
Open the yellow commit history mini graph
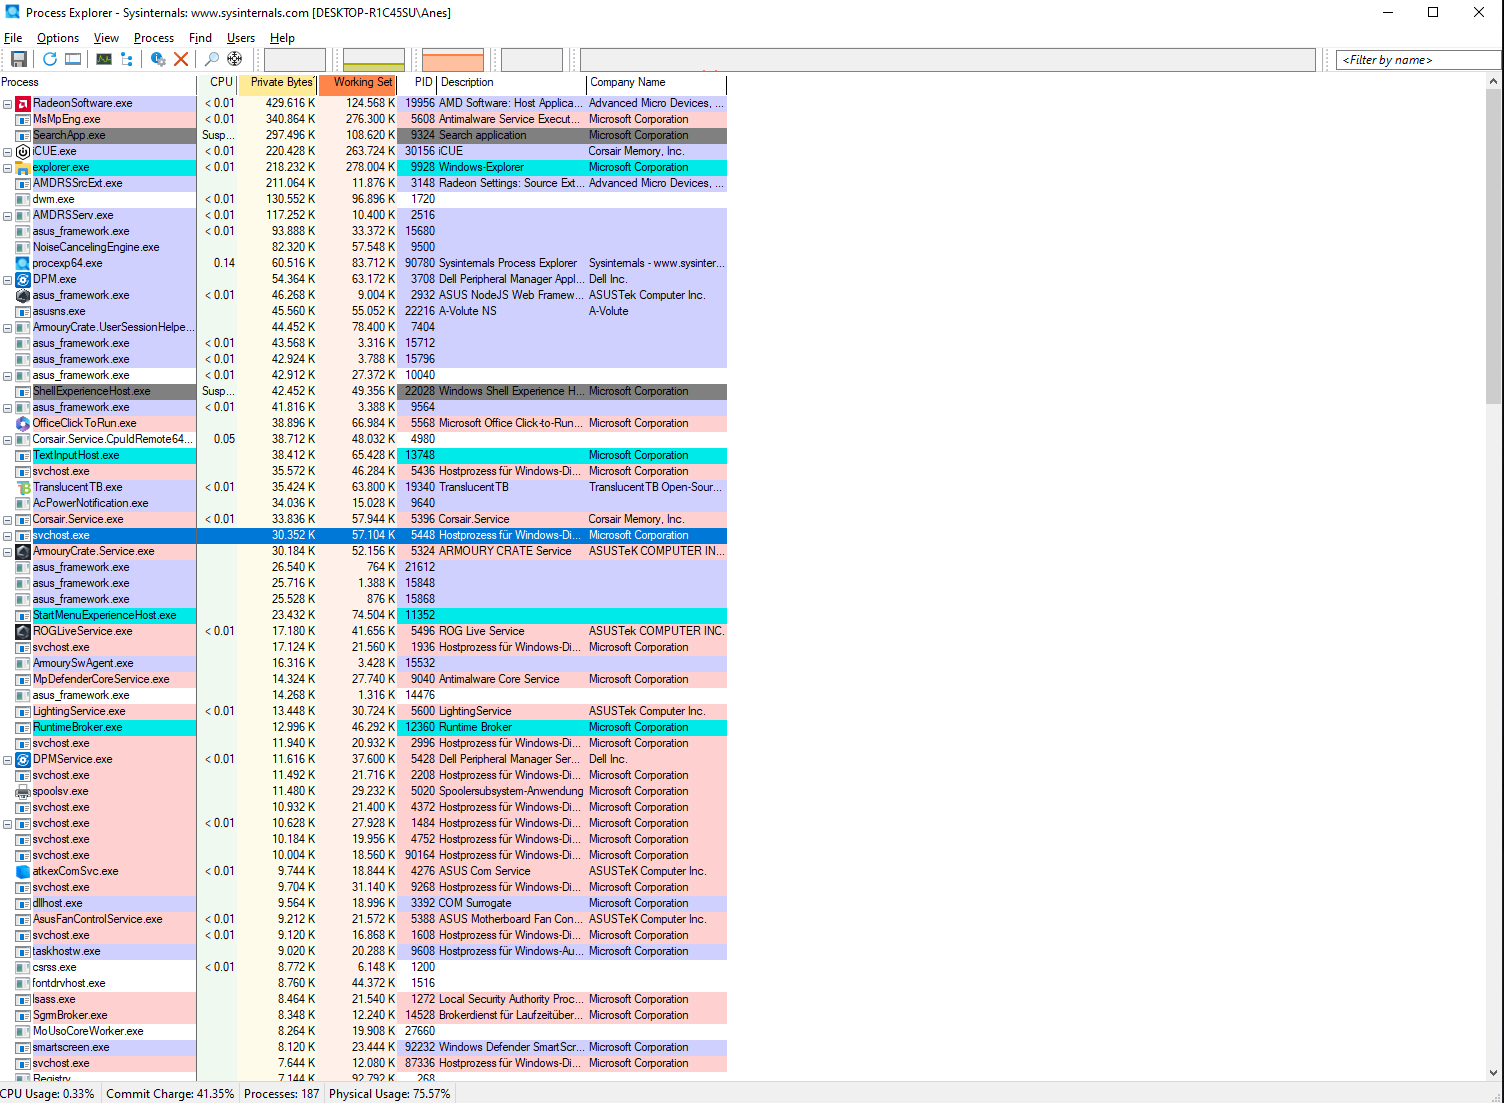pos(374,60)
